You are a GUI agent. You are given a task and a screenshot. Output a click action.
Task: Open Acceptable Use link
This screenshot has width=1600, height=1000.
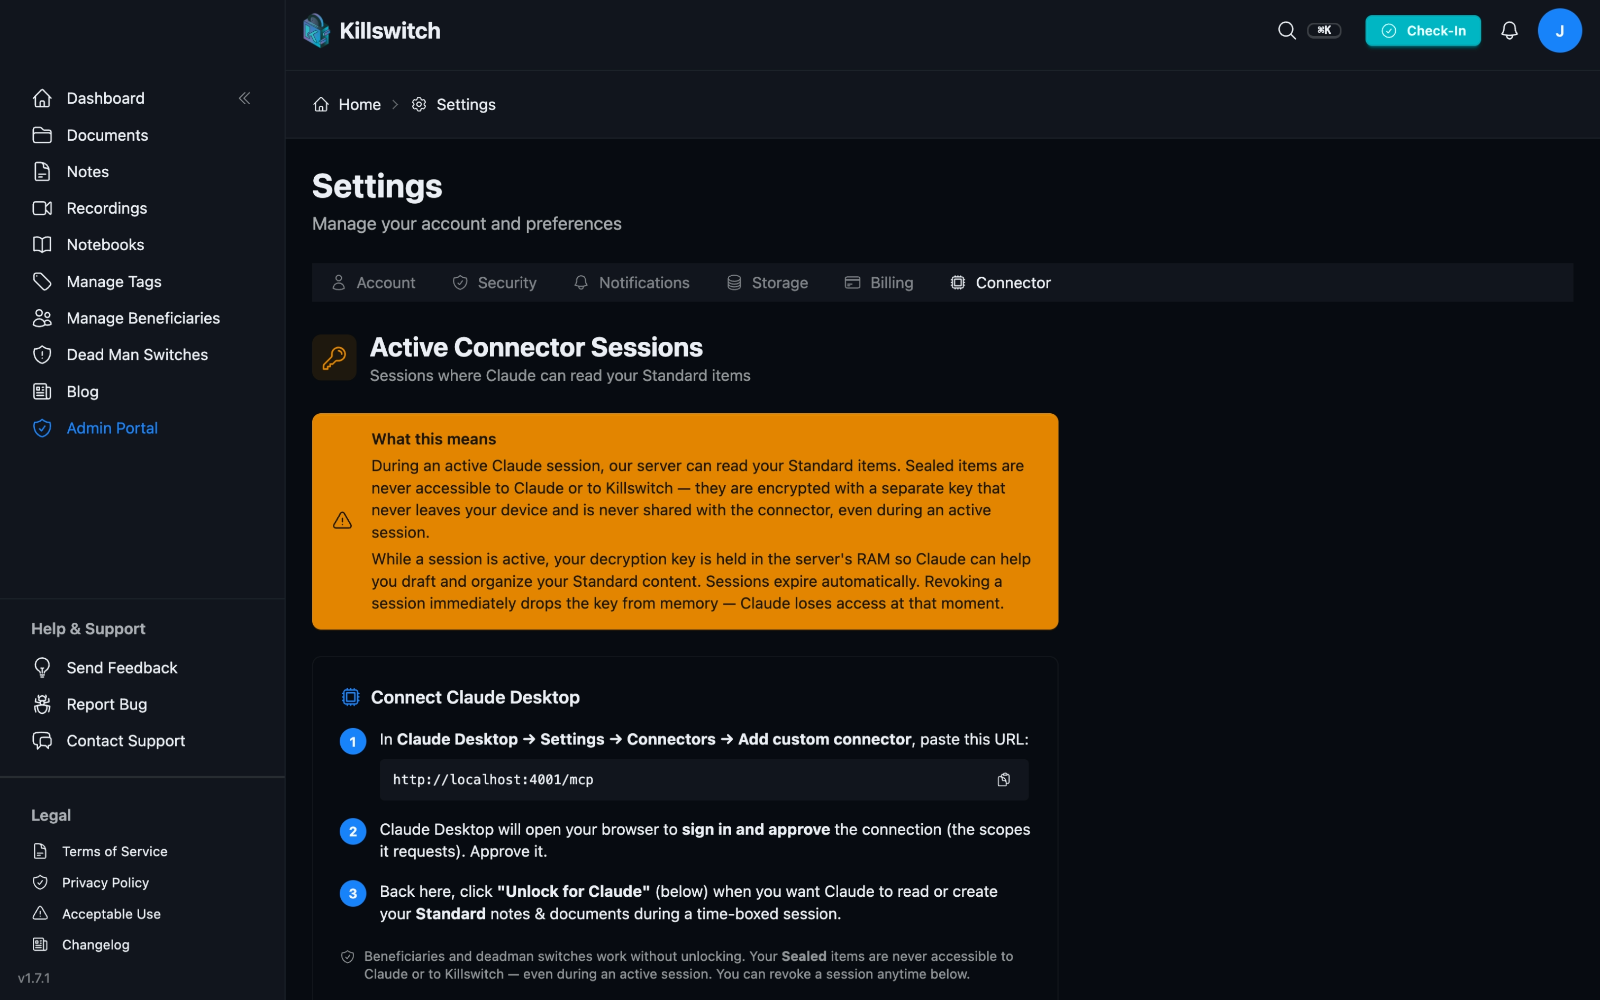click(111, 914)
